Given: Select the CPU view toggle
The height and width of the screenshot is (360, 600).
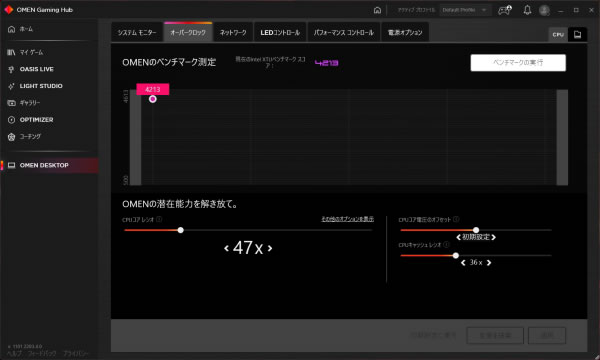Looking at the screenshot, I should pos(558,34).
